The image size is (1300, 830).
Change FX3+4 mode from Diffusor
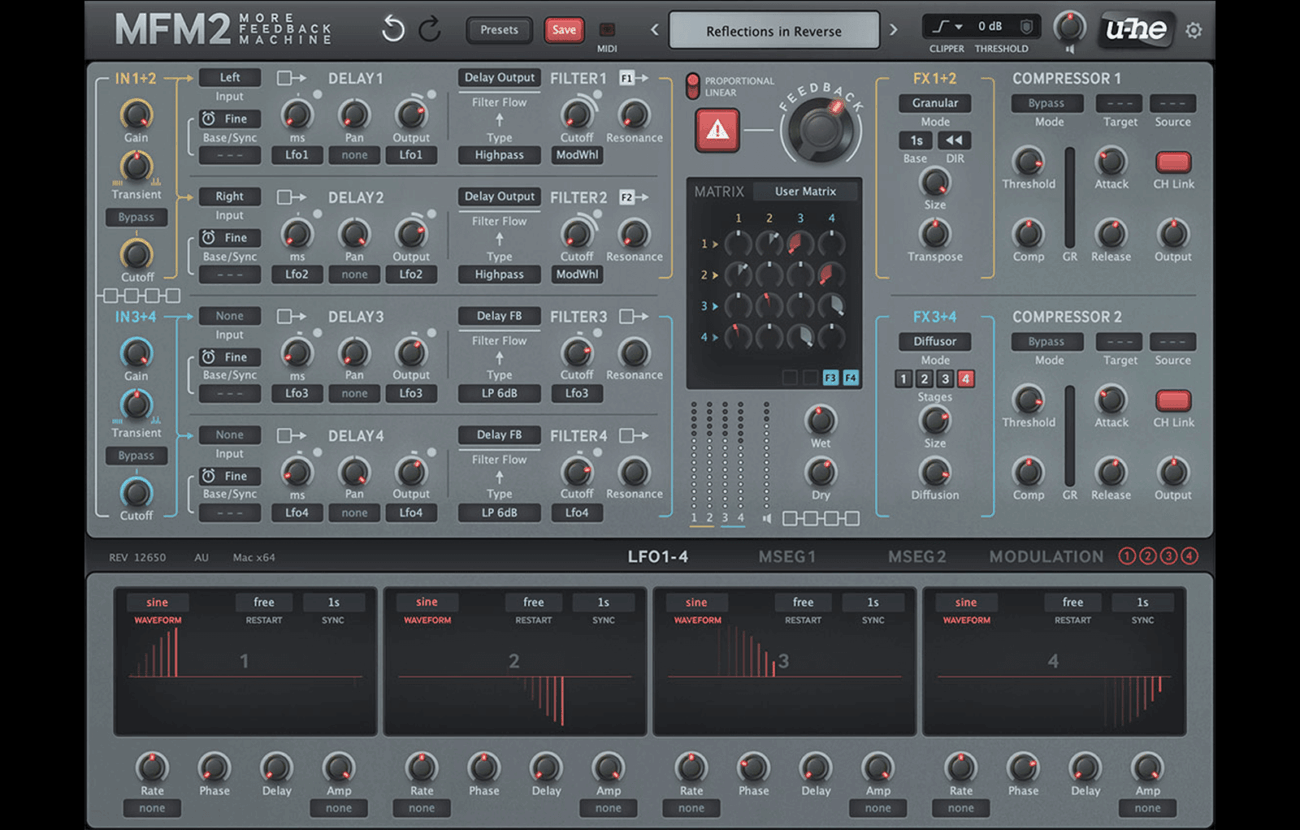(935, 341)
